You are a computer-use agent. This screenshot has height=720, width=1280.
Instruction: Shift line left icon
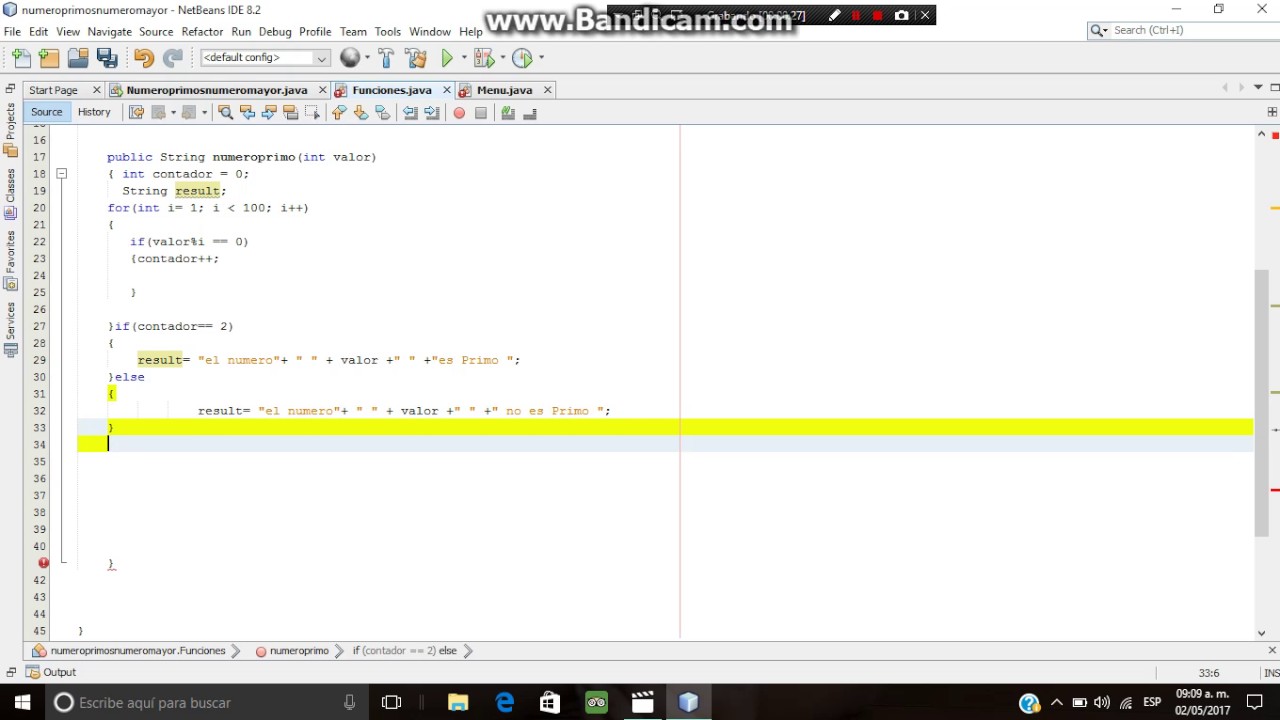(410, 113)
